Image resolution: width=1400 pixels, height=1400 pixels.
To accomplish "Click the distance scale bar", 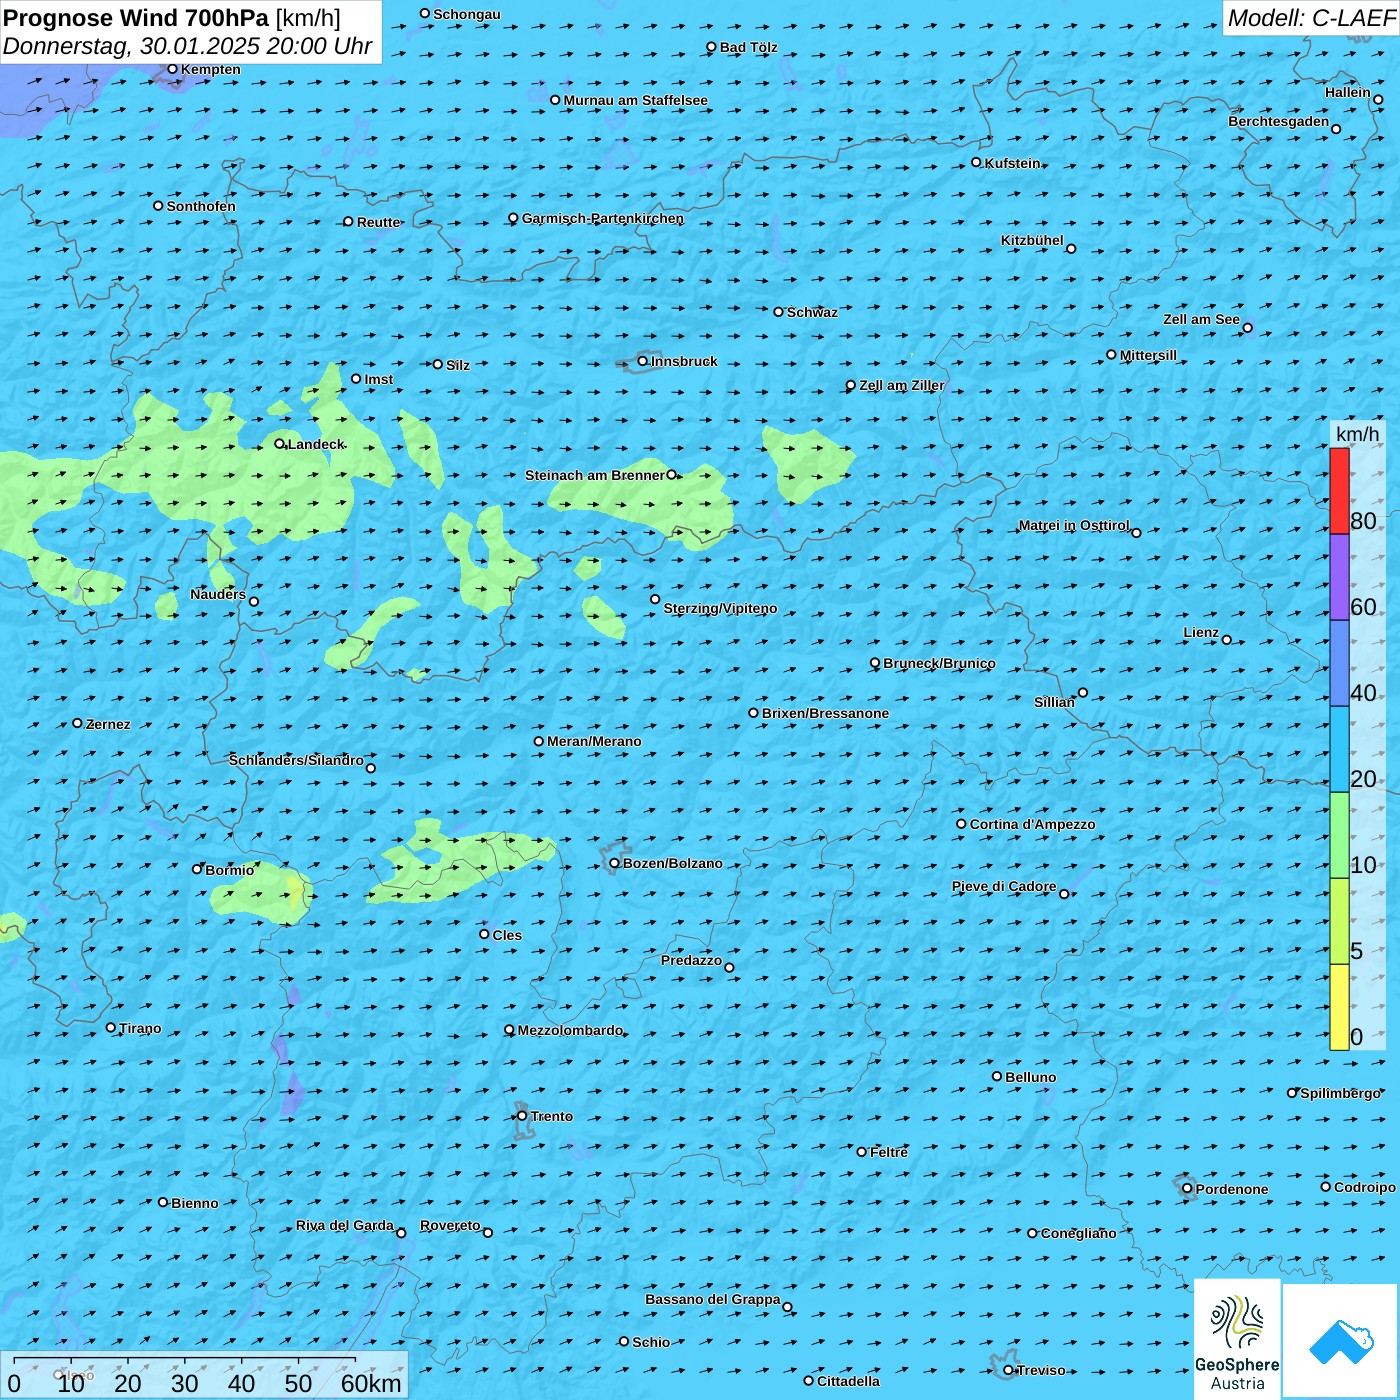I will point(204,1375).
